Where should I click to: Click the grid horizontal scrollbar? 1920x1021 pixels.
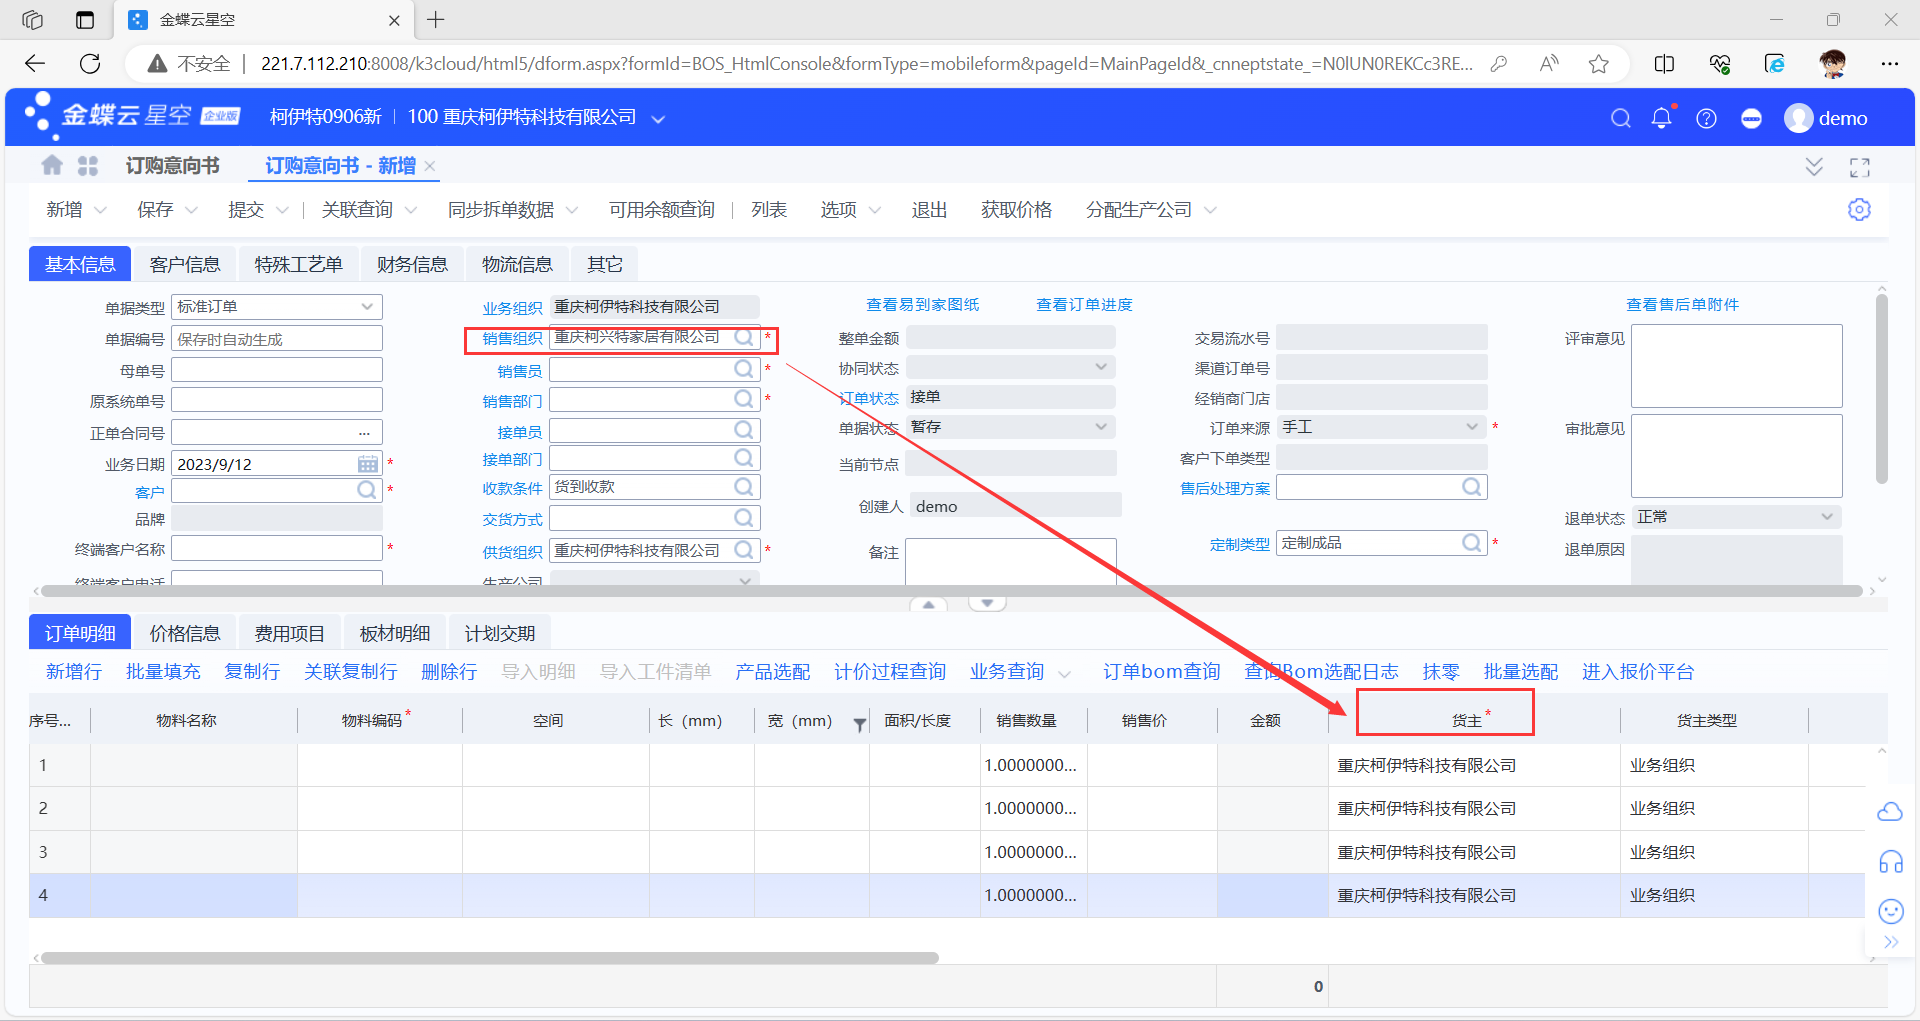[490, 958]
